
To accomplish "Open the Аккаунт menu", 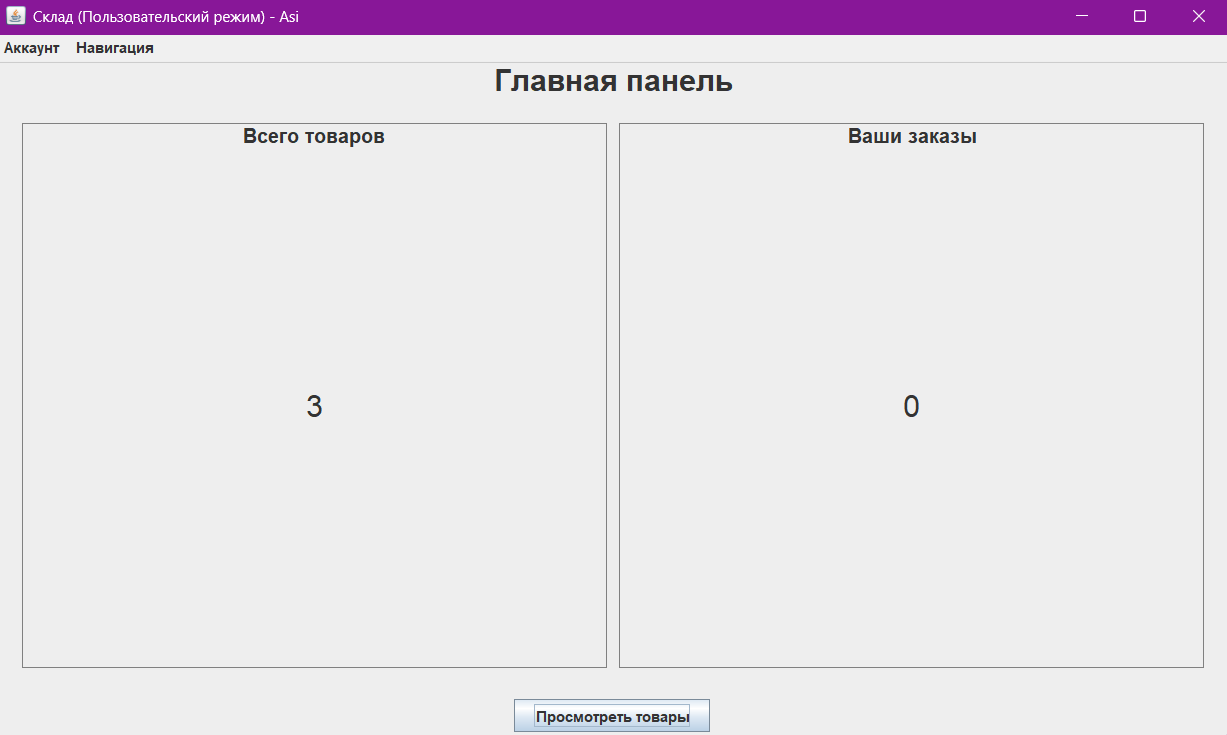I will pos(32,48).
